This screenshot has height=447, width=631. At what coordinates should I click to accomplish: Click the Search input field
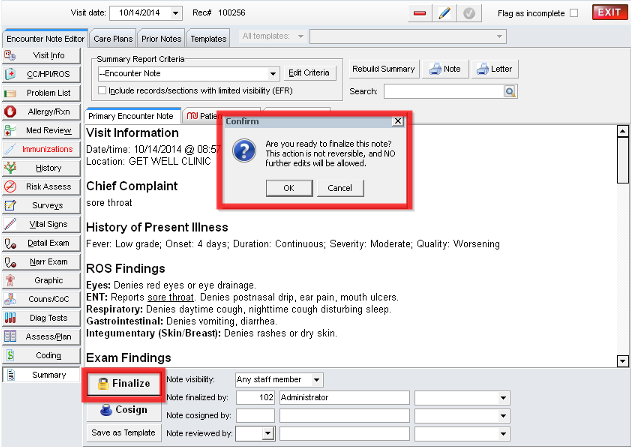(x=444, y=92)
